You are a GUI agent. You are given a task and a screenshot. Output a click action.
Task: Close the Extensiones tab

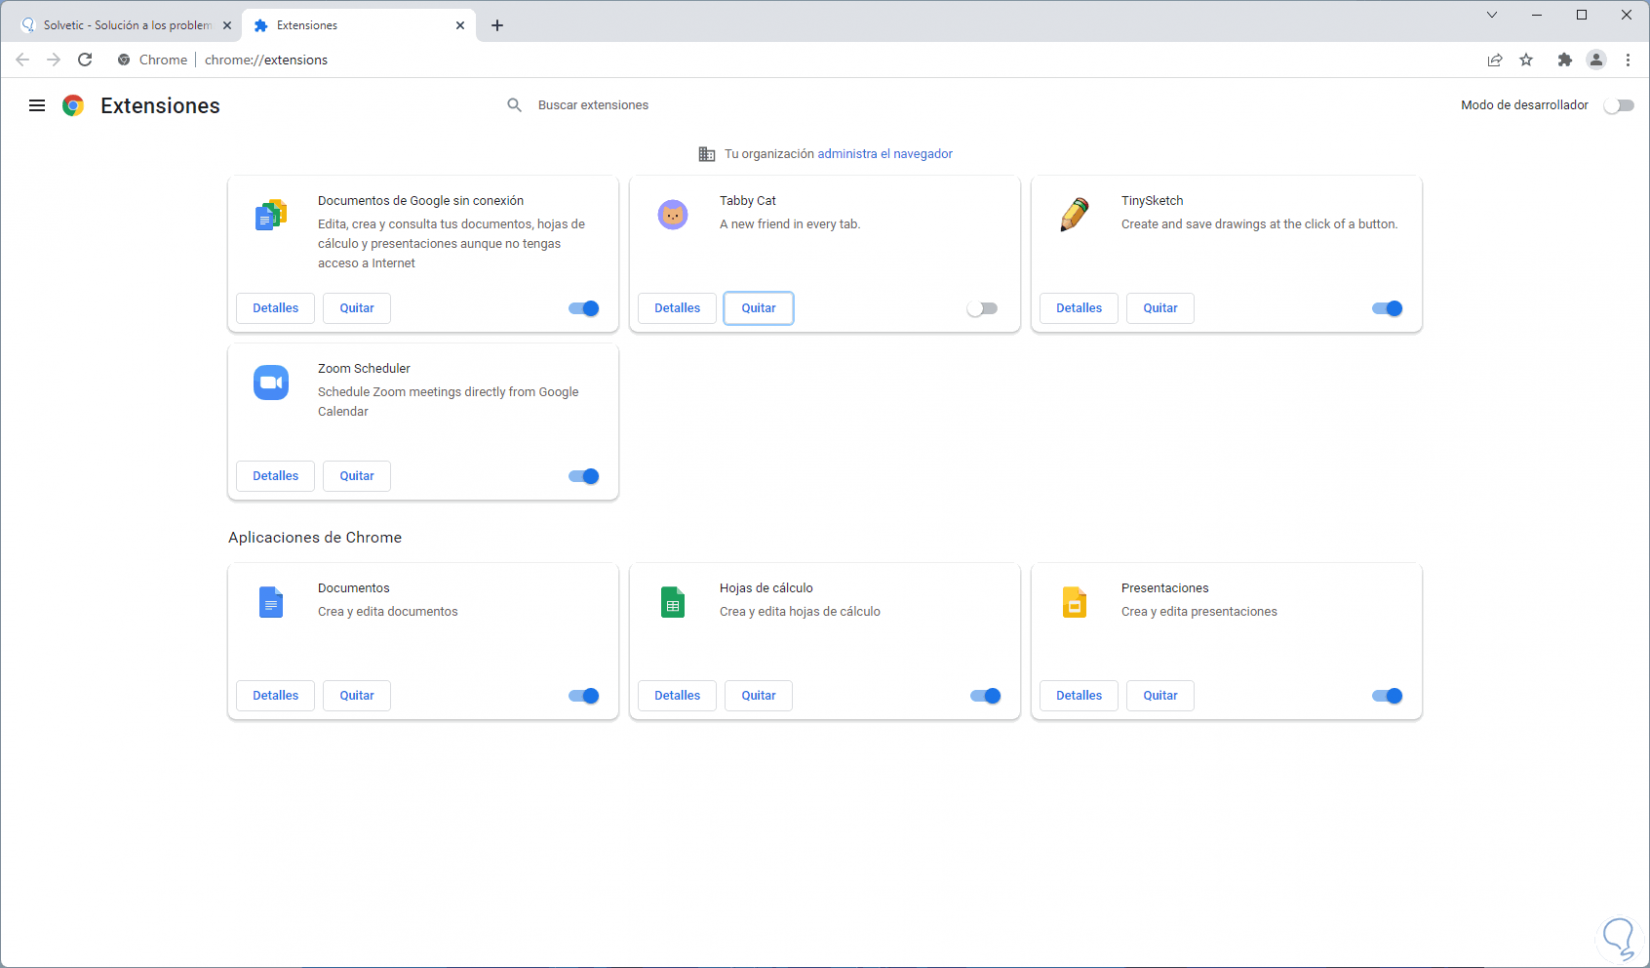coord(460,25)
